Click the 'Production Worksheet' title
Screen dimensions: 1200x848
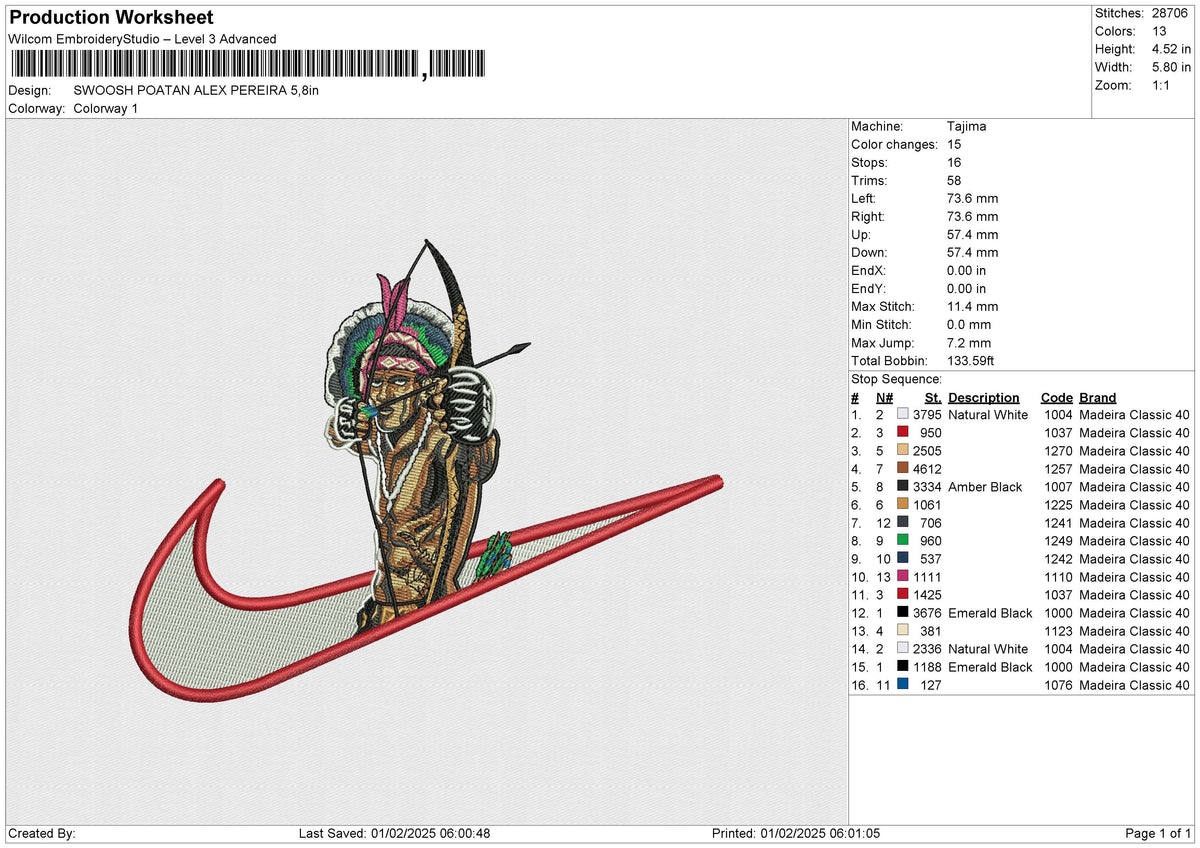(111, 18)
